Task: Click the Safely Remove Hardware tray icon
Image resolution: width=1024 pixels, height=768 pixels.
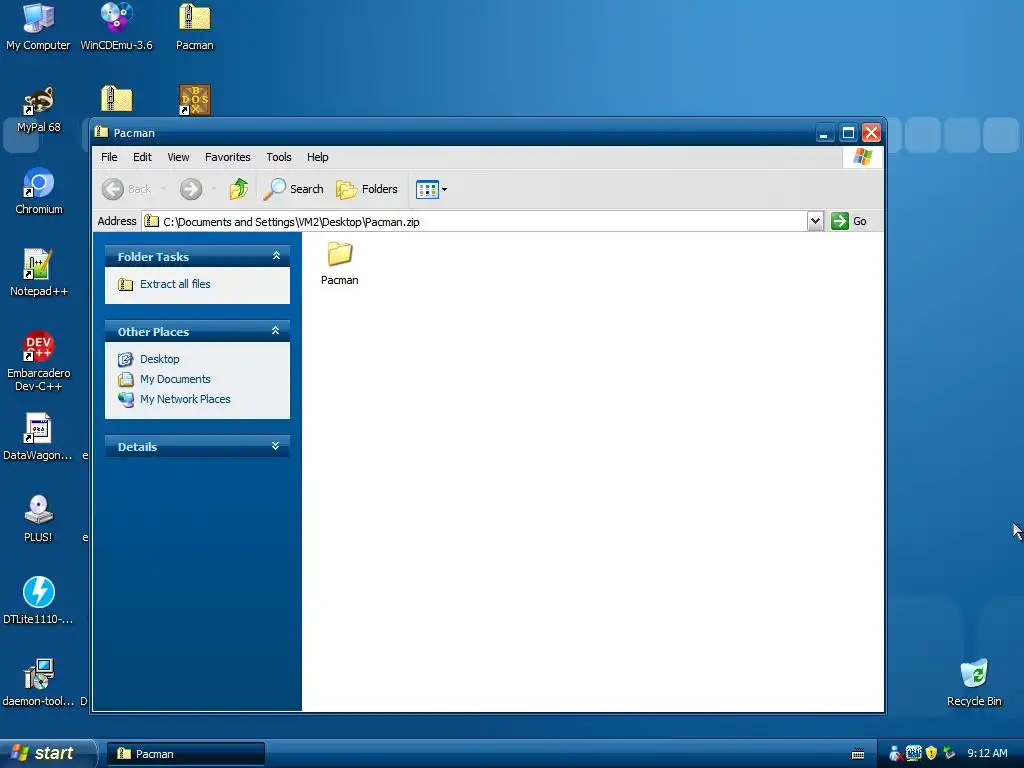Action: pos(949,753)
